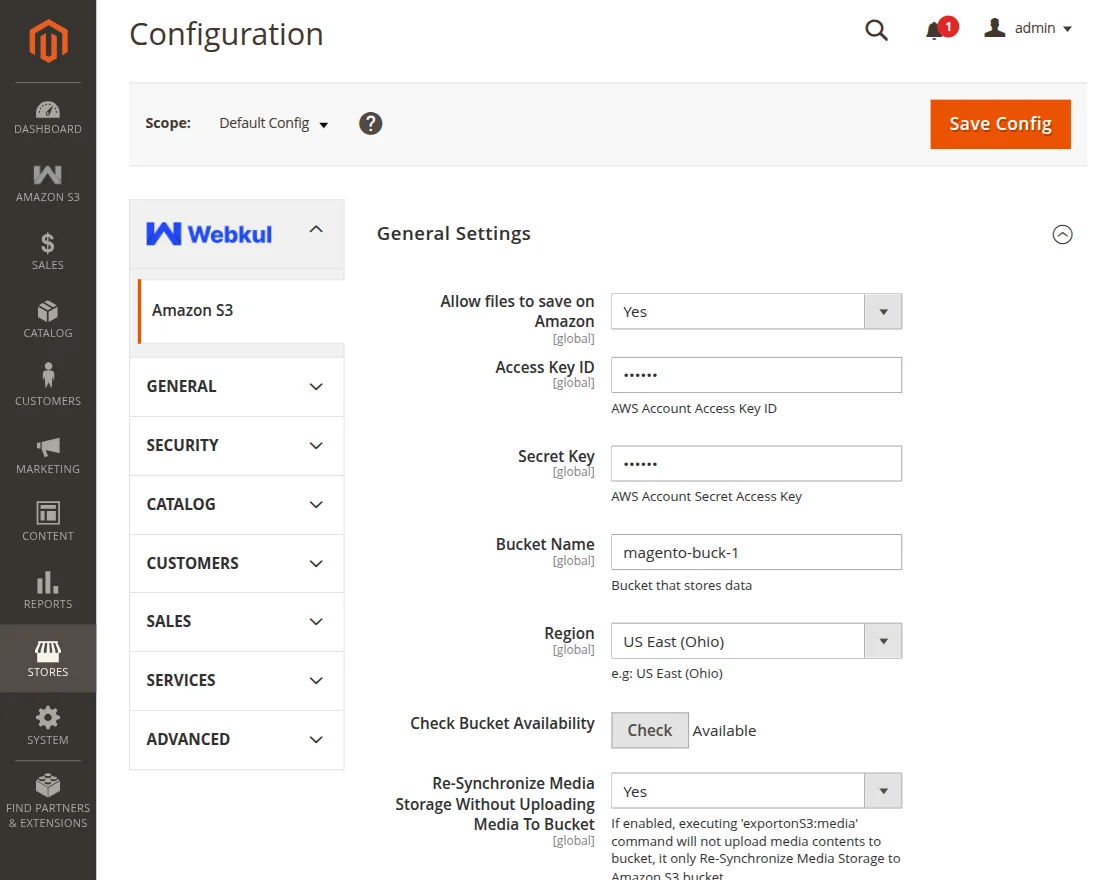This screenshot has height=880, width=1120.
Task: Expand the SECURITY configuration group
Action: pos(236,446)
